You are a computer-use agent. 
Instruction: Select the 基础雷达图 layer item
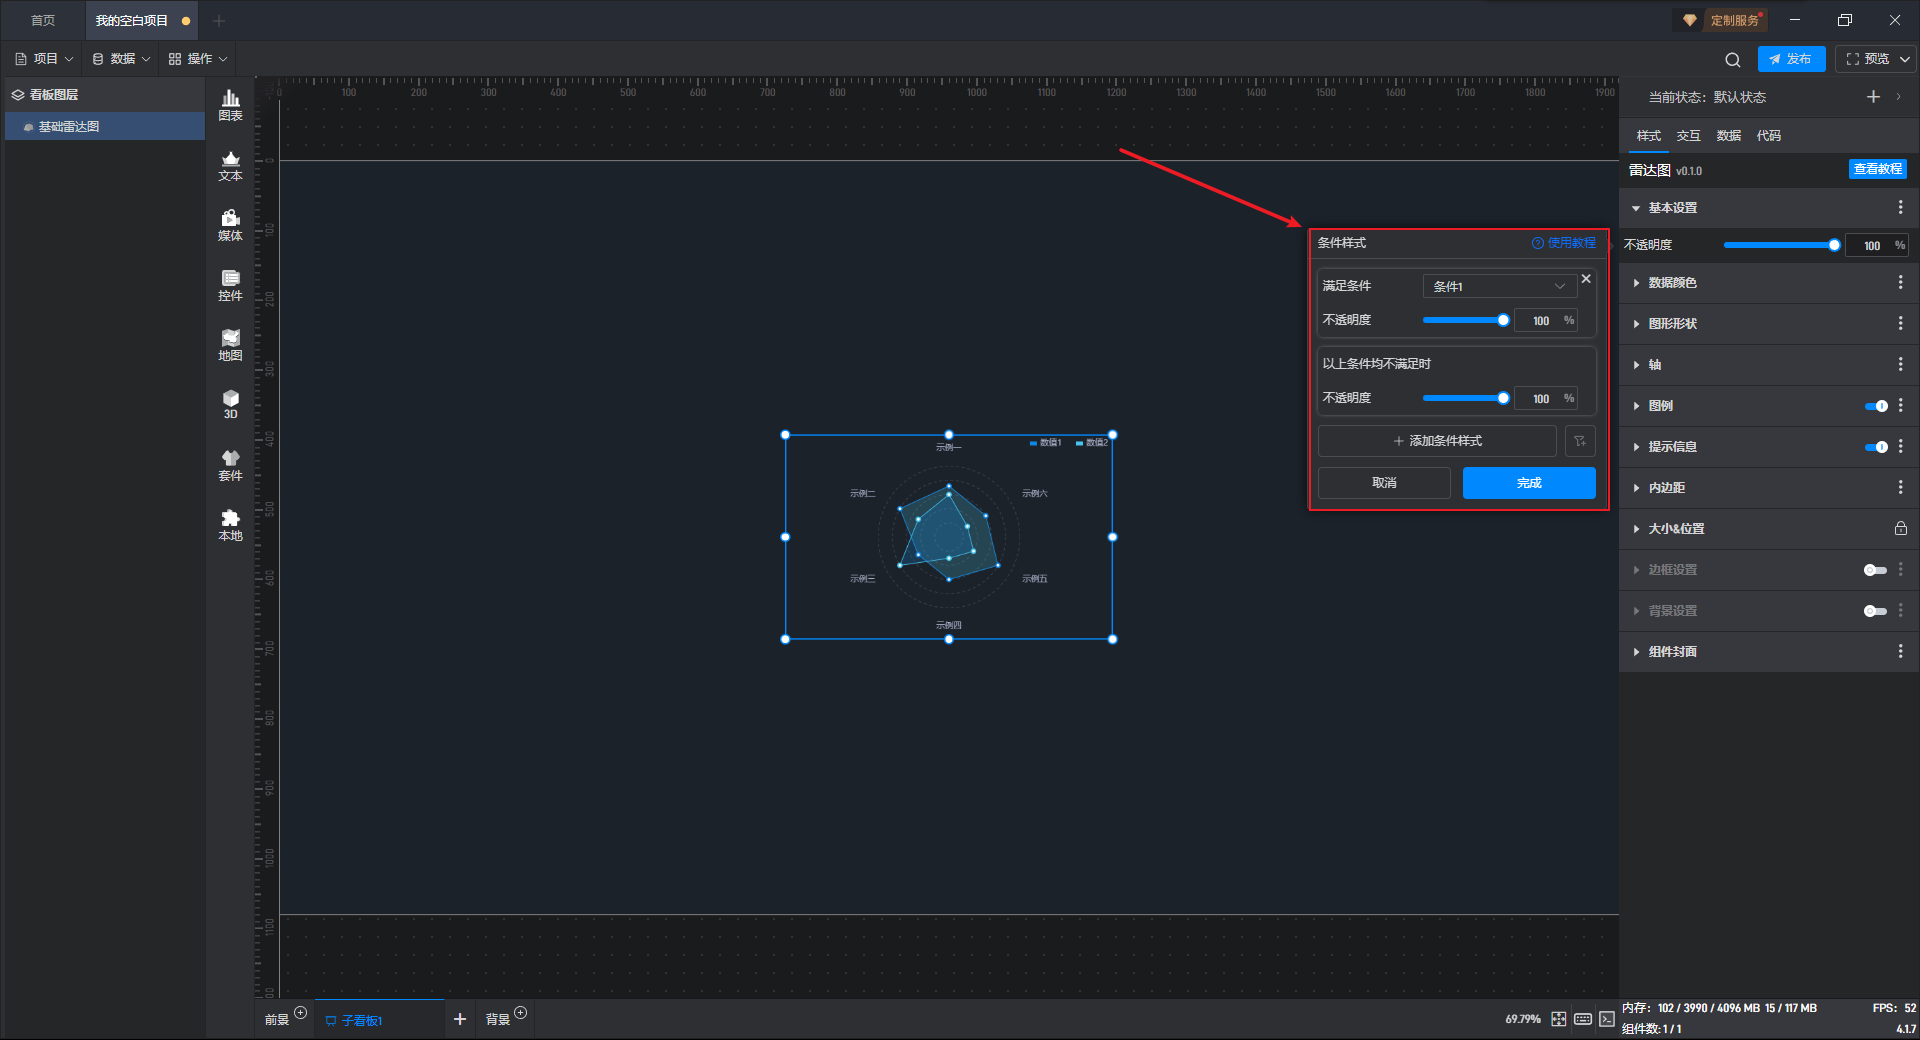[69, 127]
